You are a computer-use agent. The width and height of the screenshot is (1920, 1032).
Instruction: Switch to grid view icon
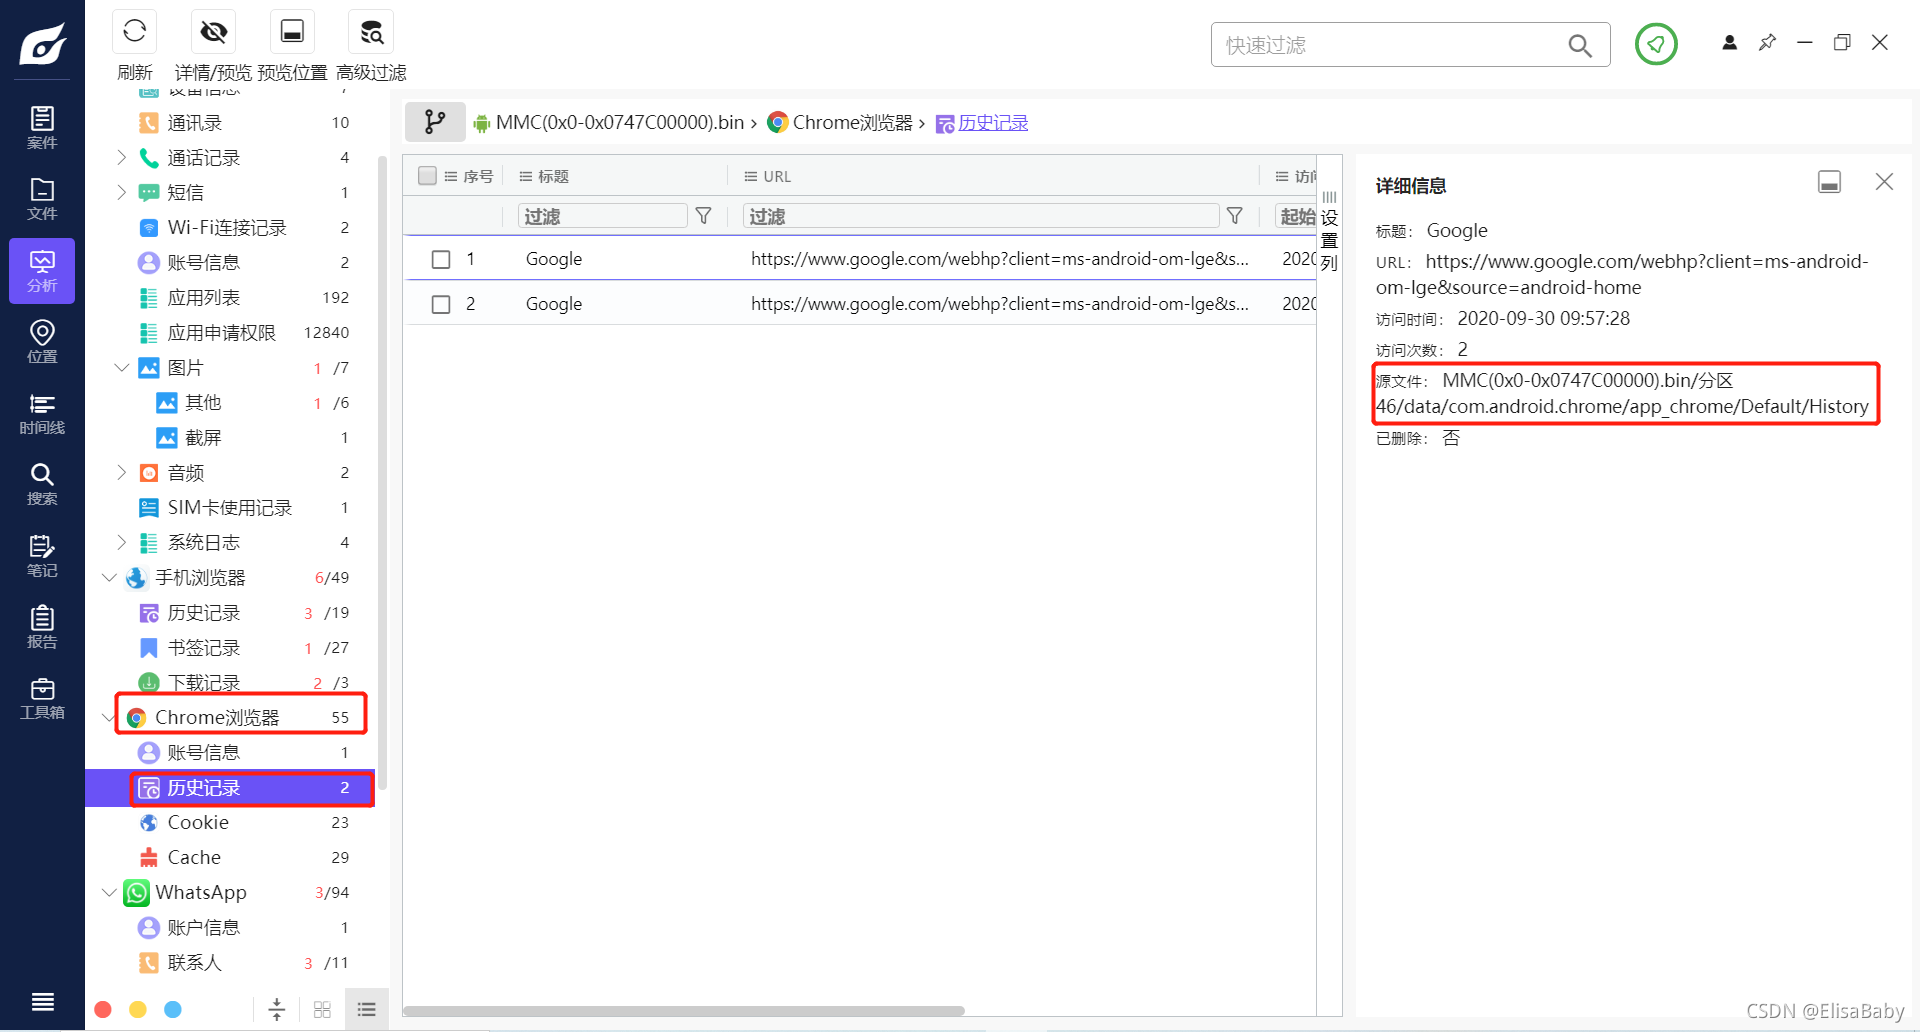coord(322,1010)
